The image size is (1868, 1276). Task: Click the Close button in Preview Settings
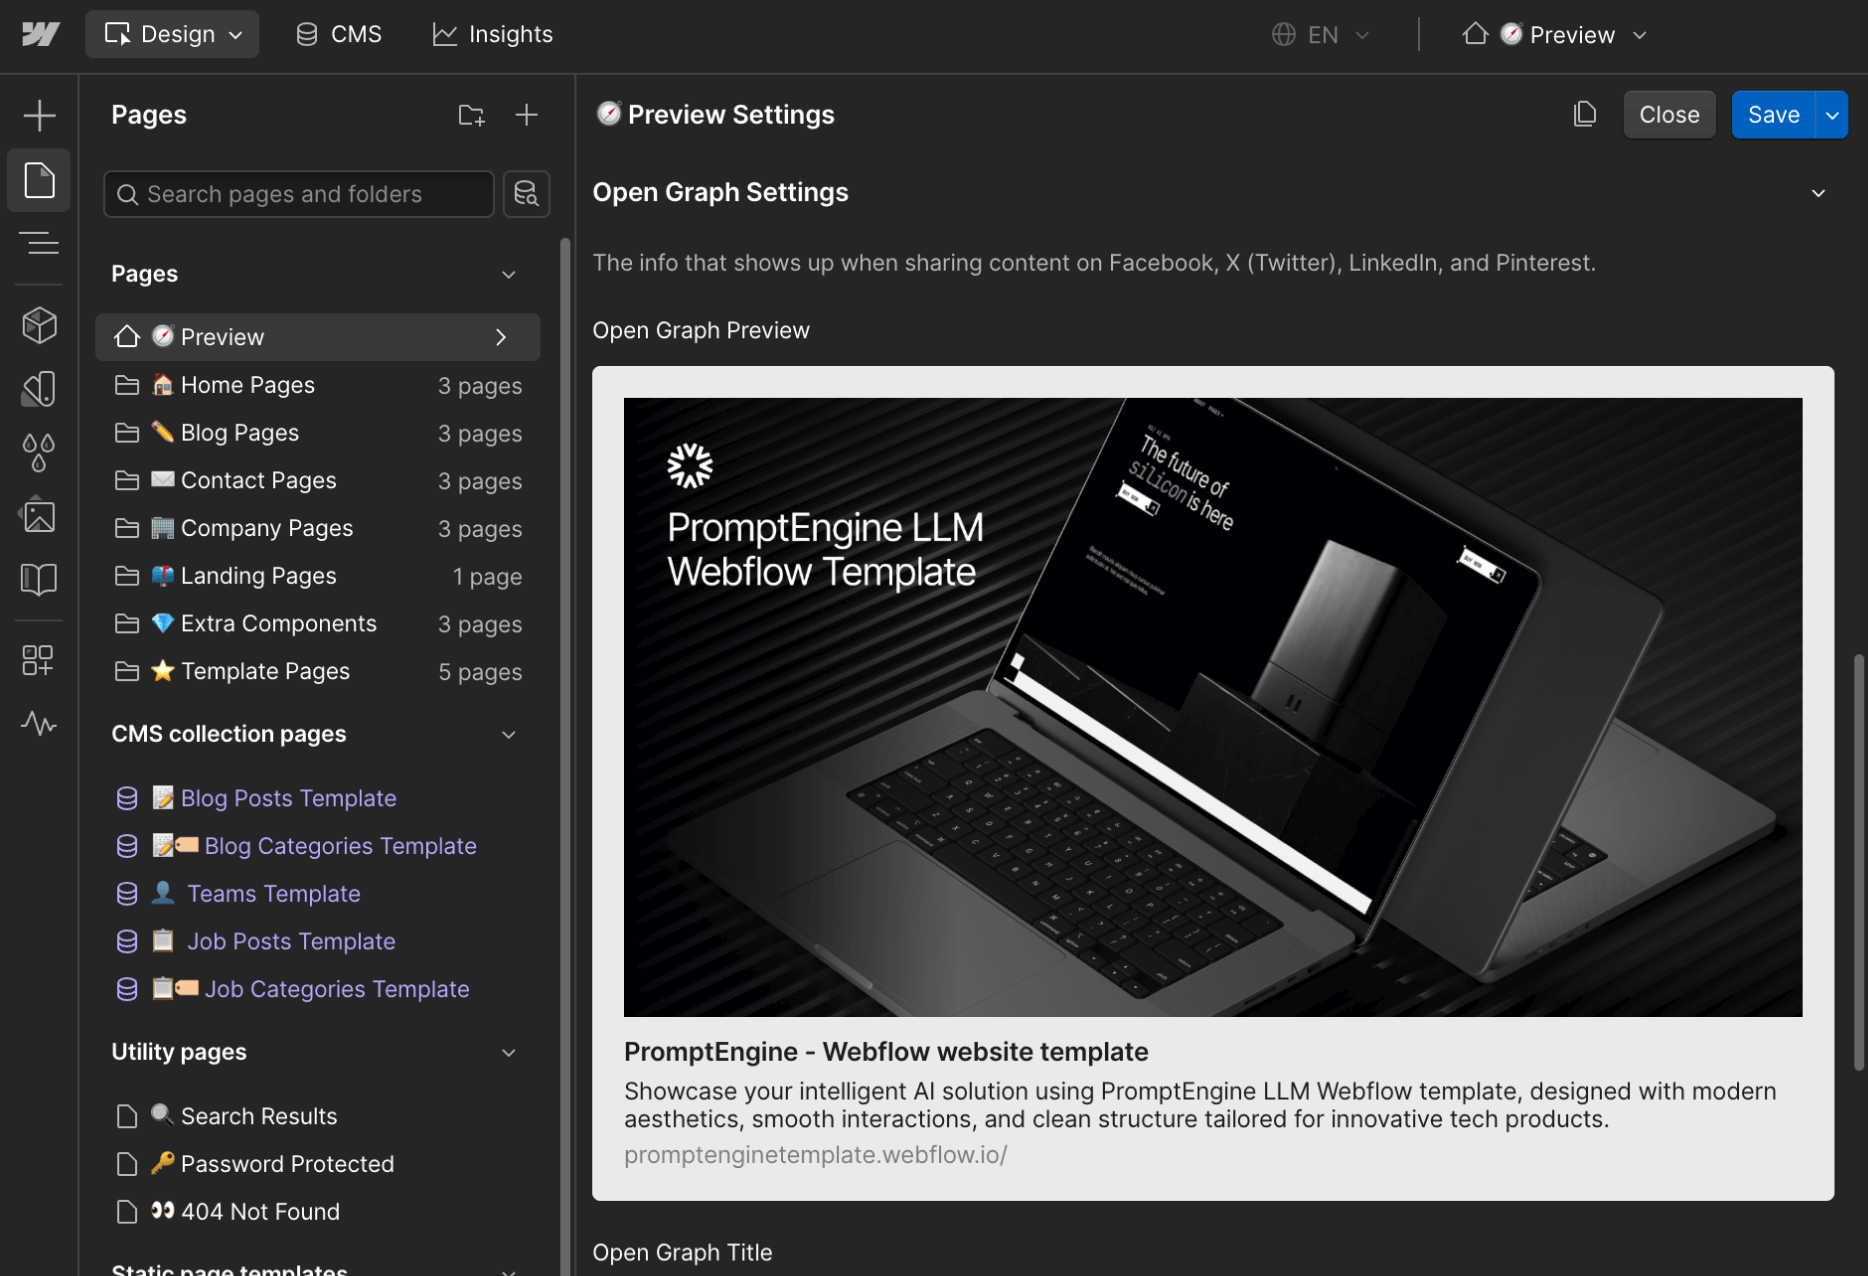(x=1668, y=114)
